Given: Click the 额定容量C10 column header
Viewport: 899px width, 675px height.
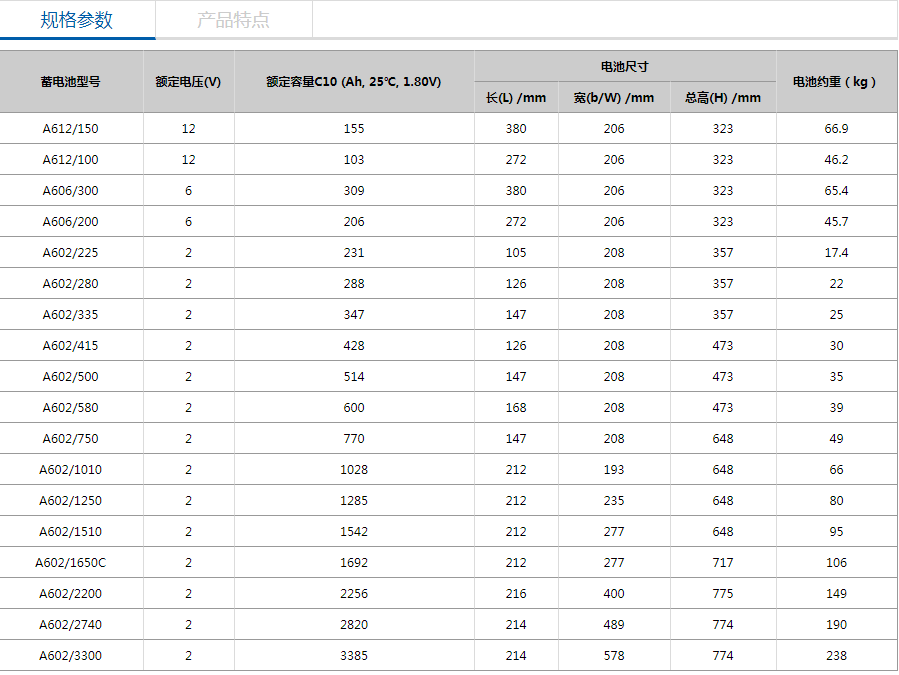Looking at the screenshot, I should 353,82.
